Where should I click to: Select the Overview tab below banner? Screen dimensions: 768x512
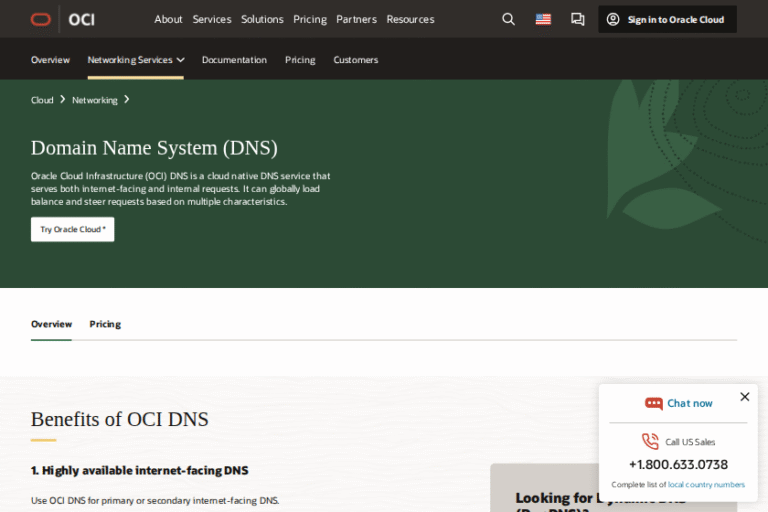[51, 324]
